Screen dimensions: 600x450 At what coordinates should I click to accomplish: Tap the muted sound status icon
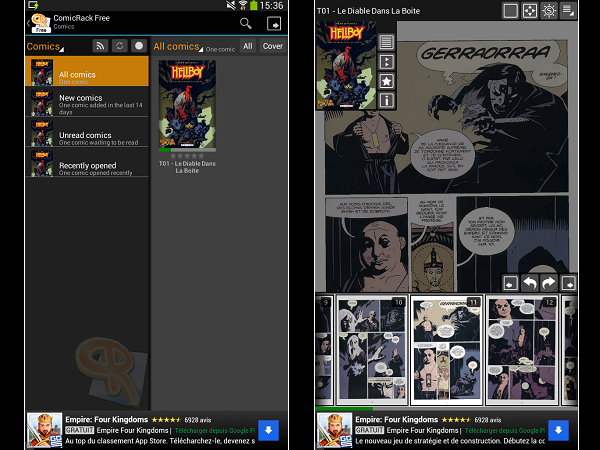tap(231, 5)
